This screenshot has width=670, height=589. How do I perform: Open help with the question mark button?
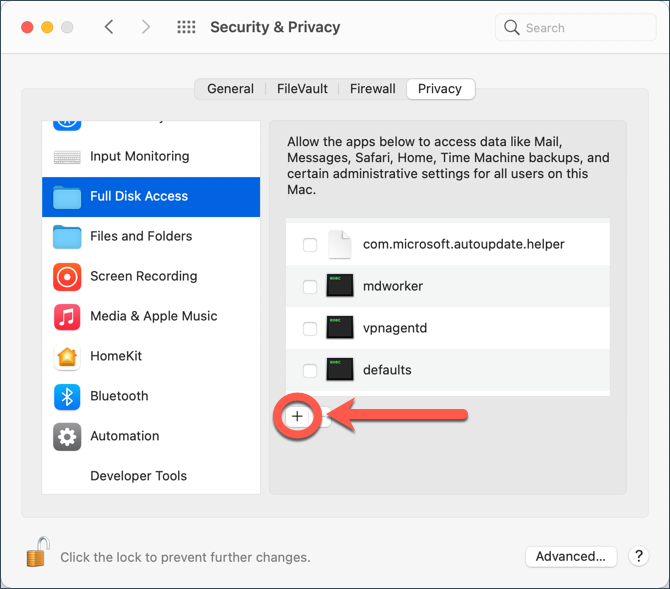coord(638,556)
